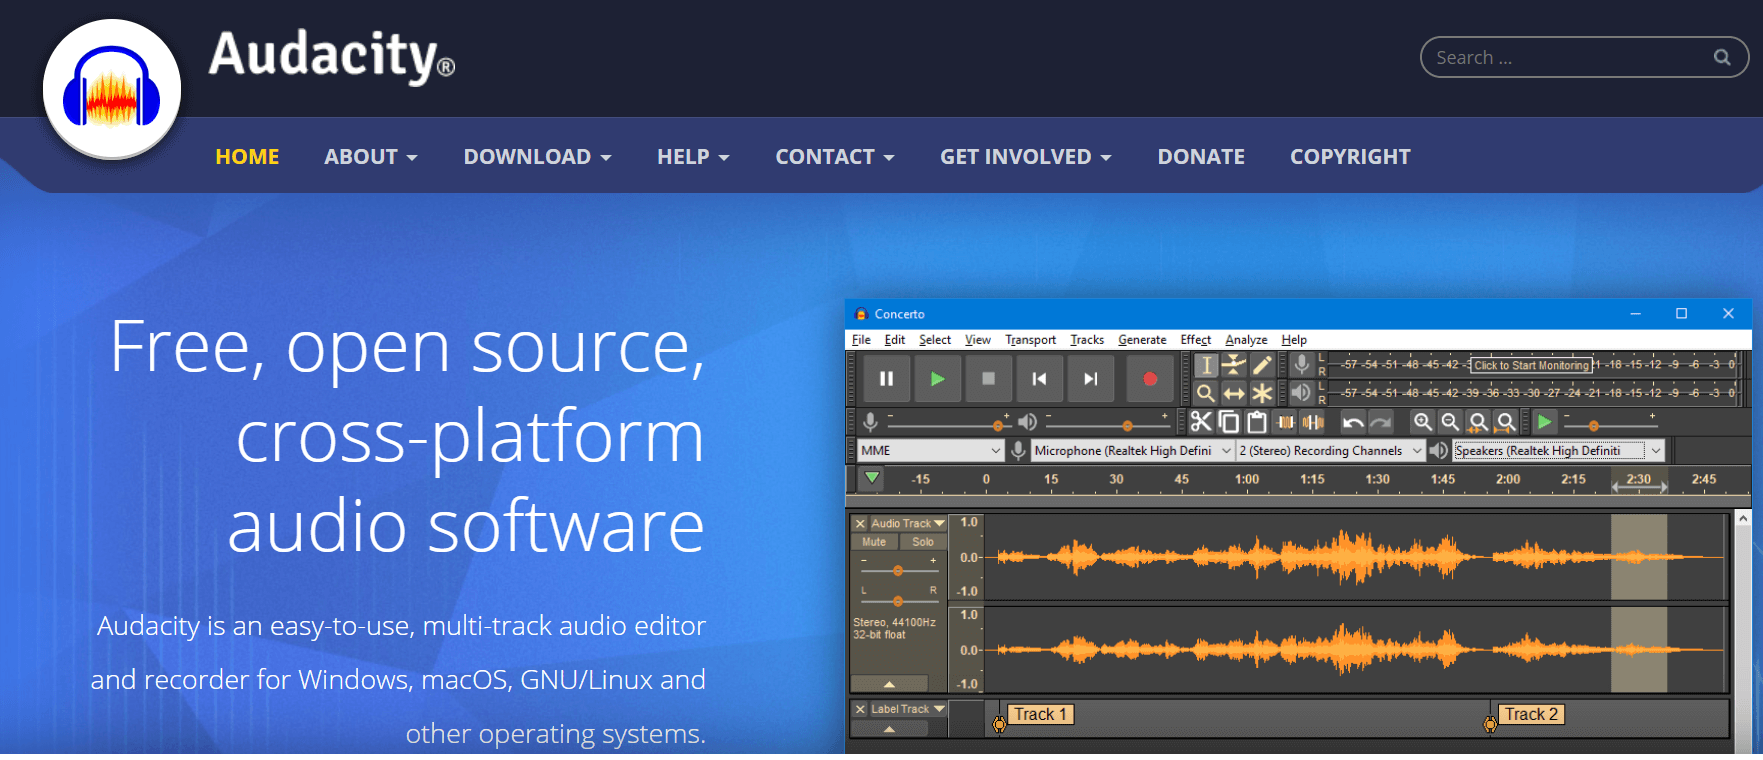Close the Label Track with its X
The image size is (1763, 760).
click(x=860, y=709)
